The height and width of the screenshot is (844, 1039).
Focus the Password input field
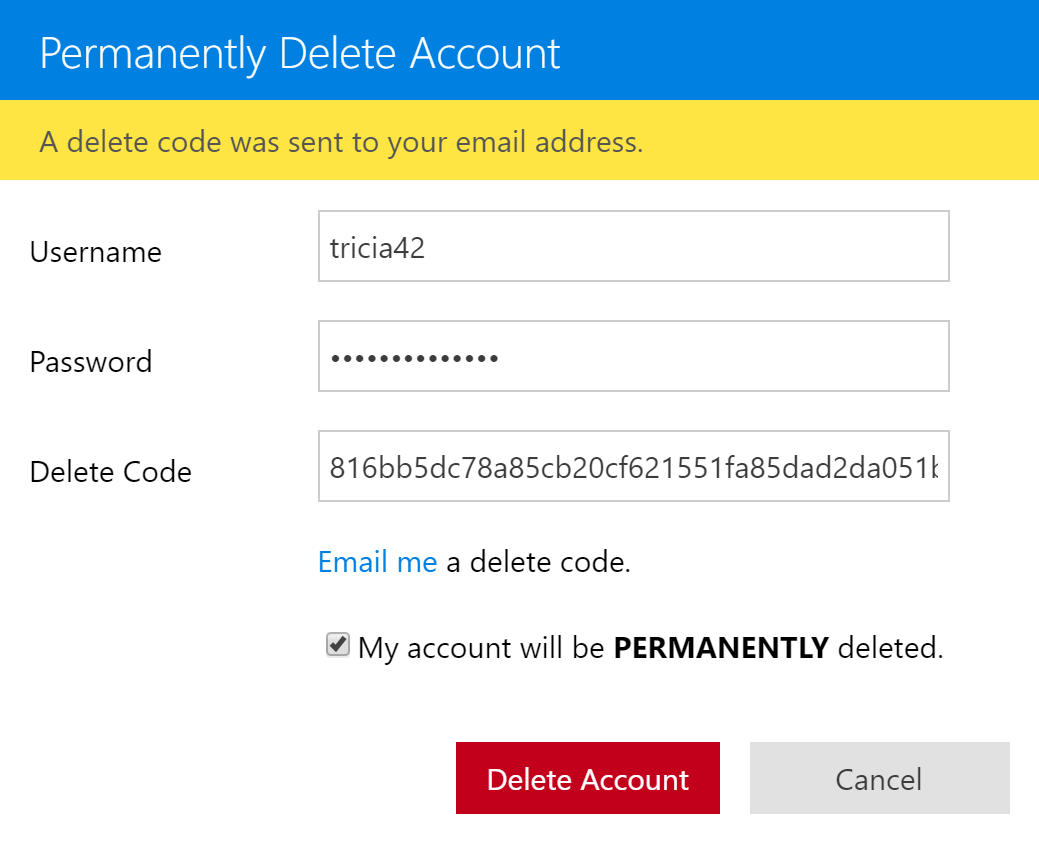click(633, 356)
